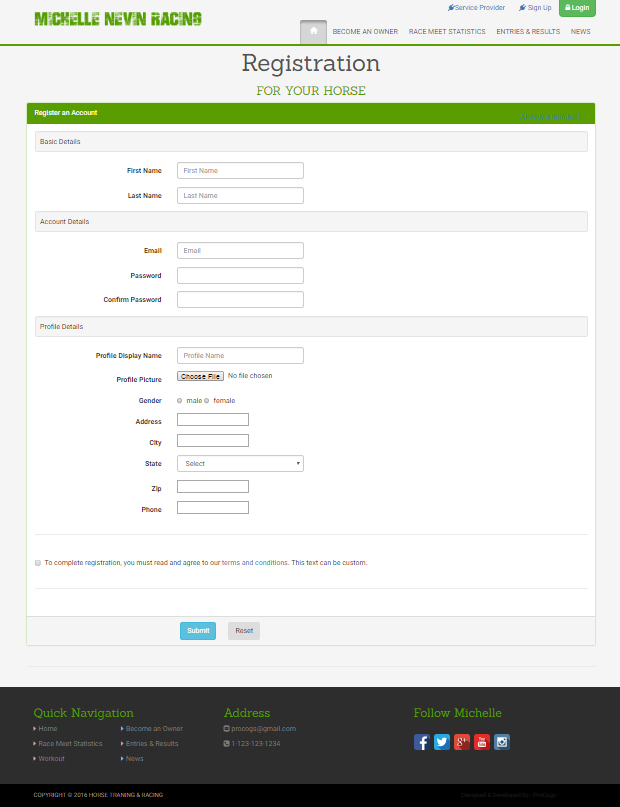Open the Instagram social icon
620x807 pixels.
(x=502, y=742)
